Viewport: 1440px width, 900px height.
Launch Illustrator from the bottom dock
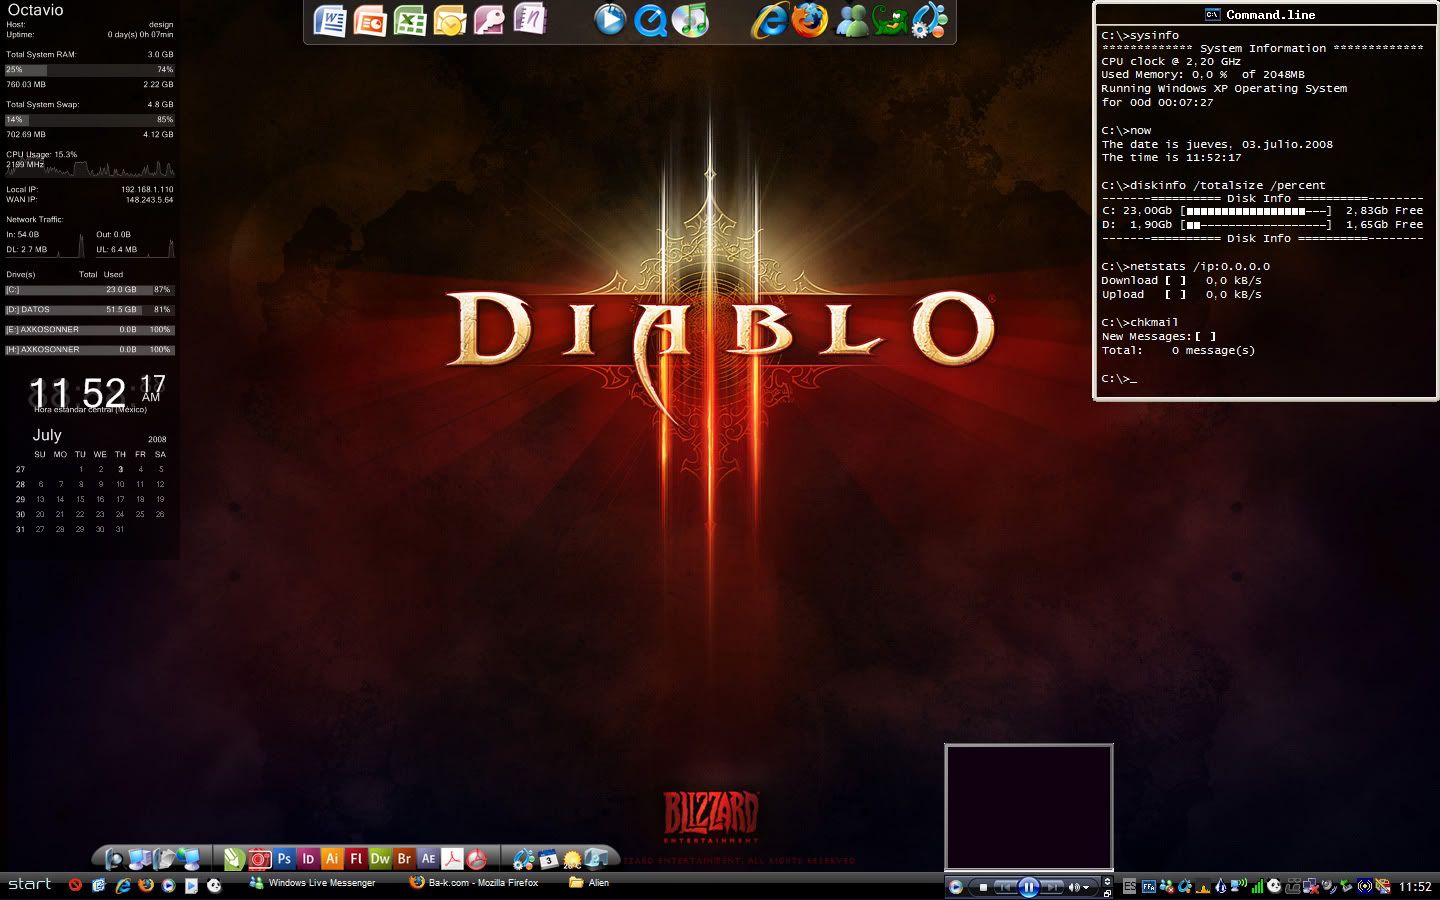coord(332,859)
